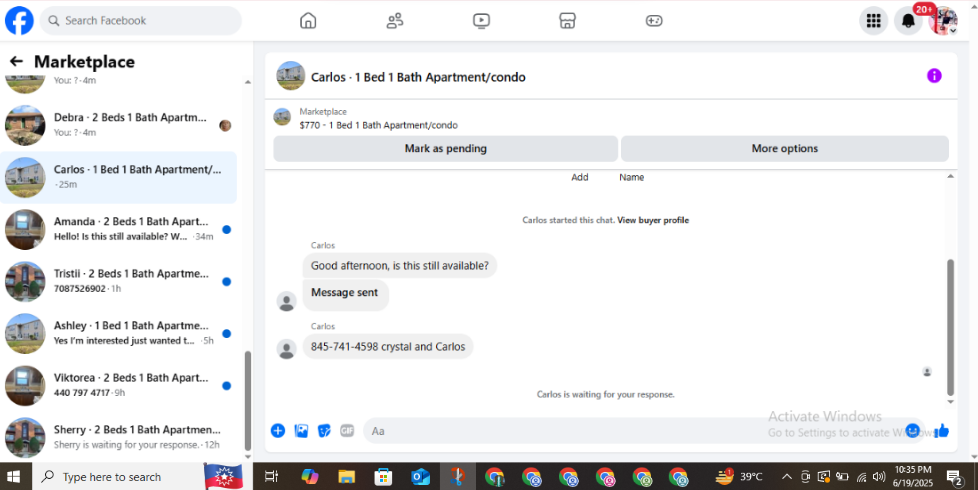Open the Watch video icon
978x490 pixels.
(x=481, y=21)
